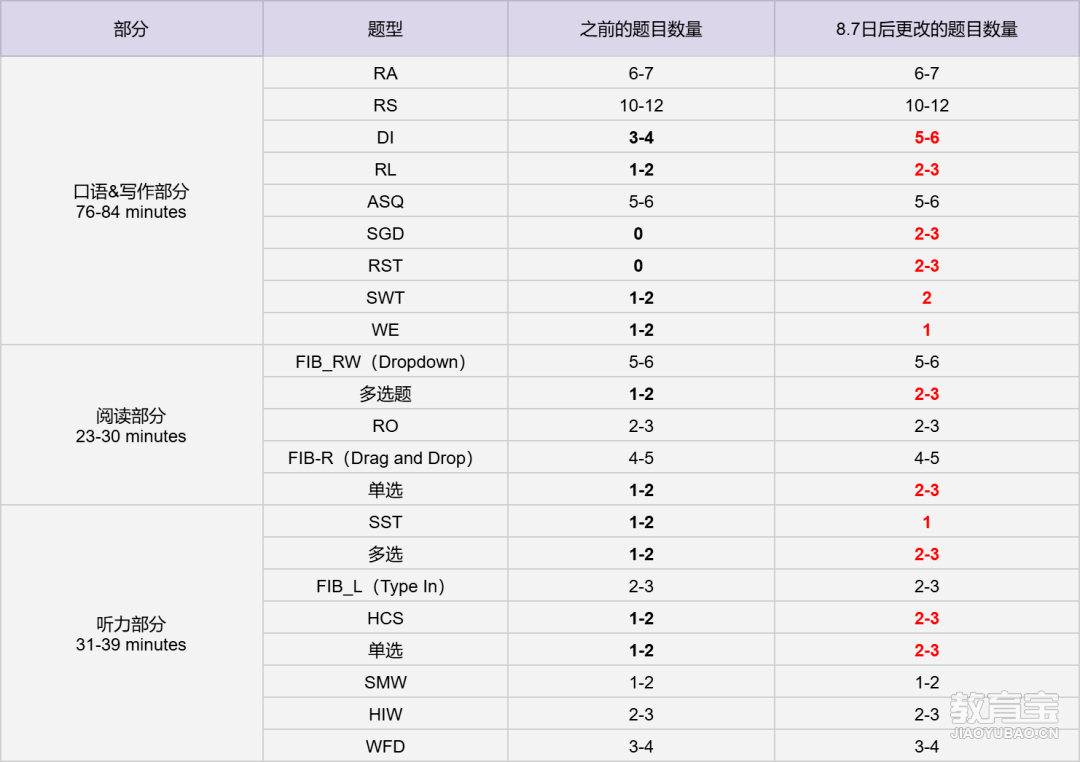Screen dimensions: 1080x762
Task: Click the RST question type cell
Action: (385, 265)
